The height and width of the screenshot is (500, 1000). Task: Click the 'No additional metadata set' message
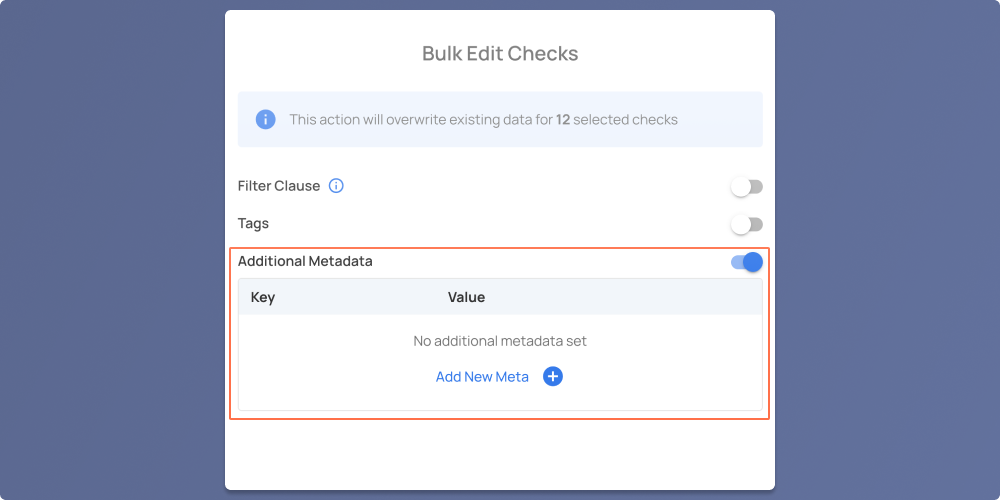point(500,341)
